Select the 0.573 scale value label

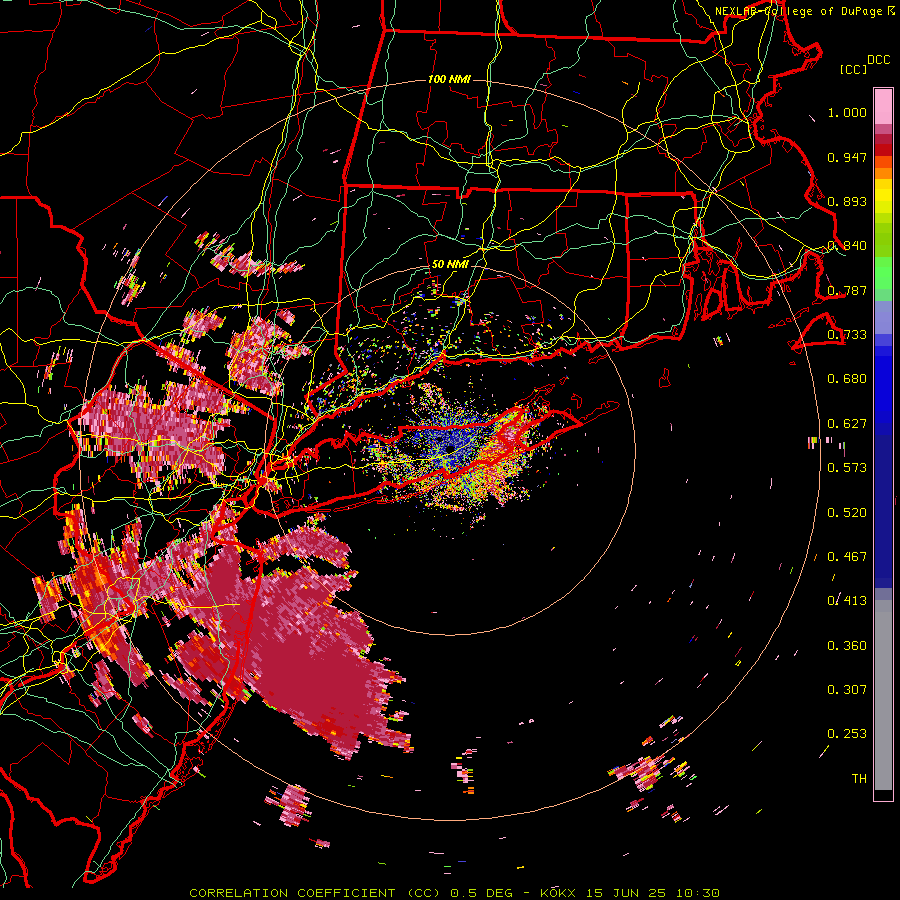[x=847, y=468]
